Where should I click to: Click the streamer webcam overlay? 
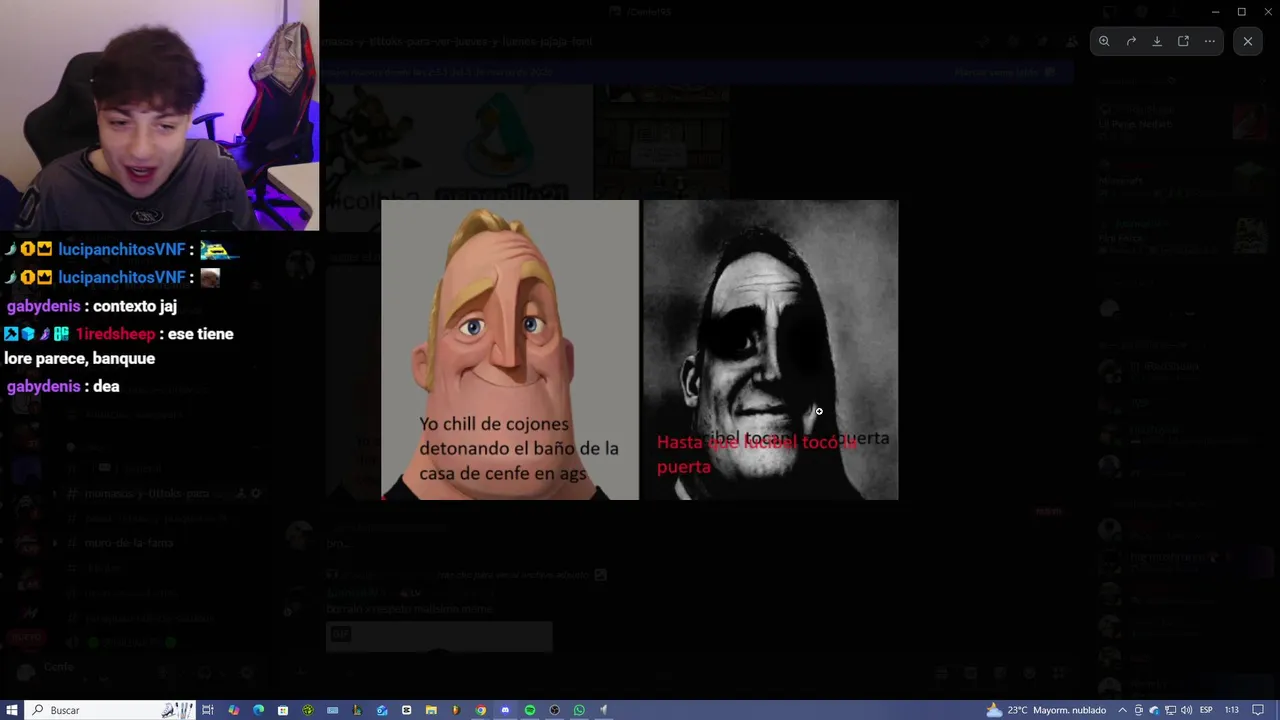pos(160,115)
